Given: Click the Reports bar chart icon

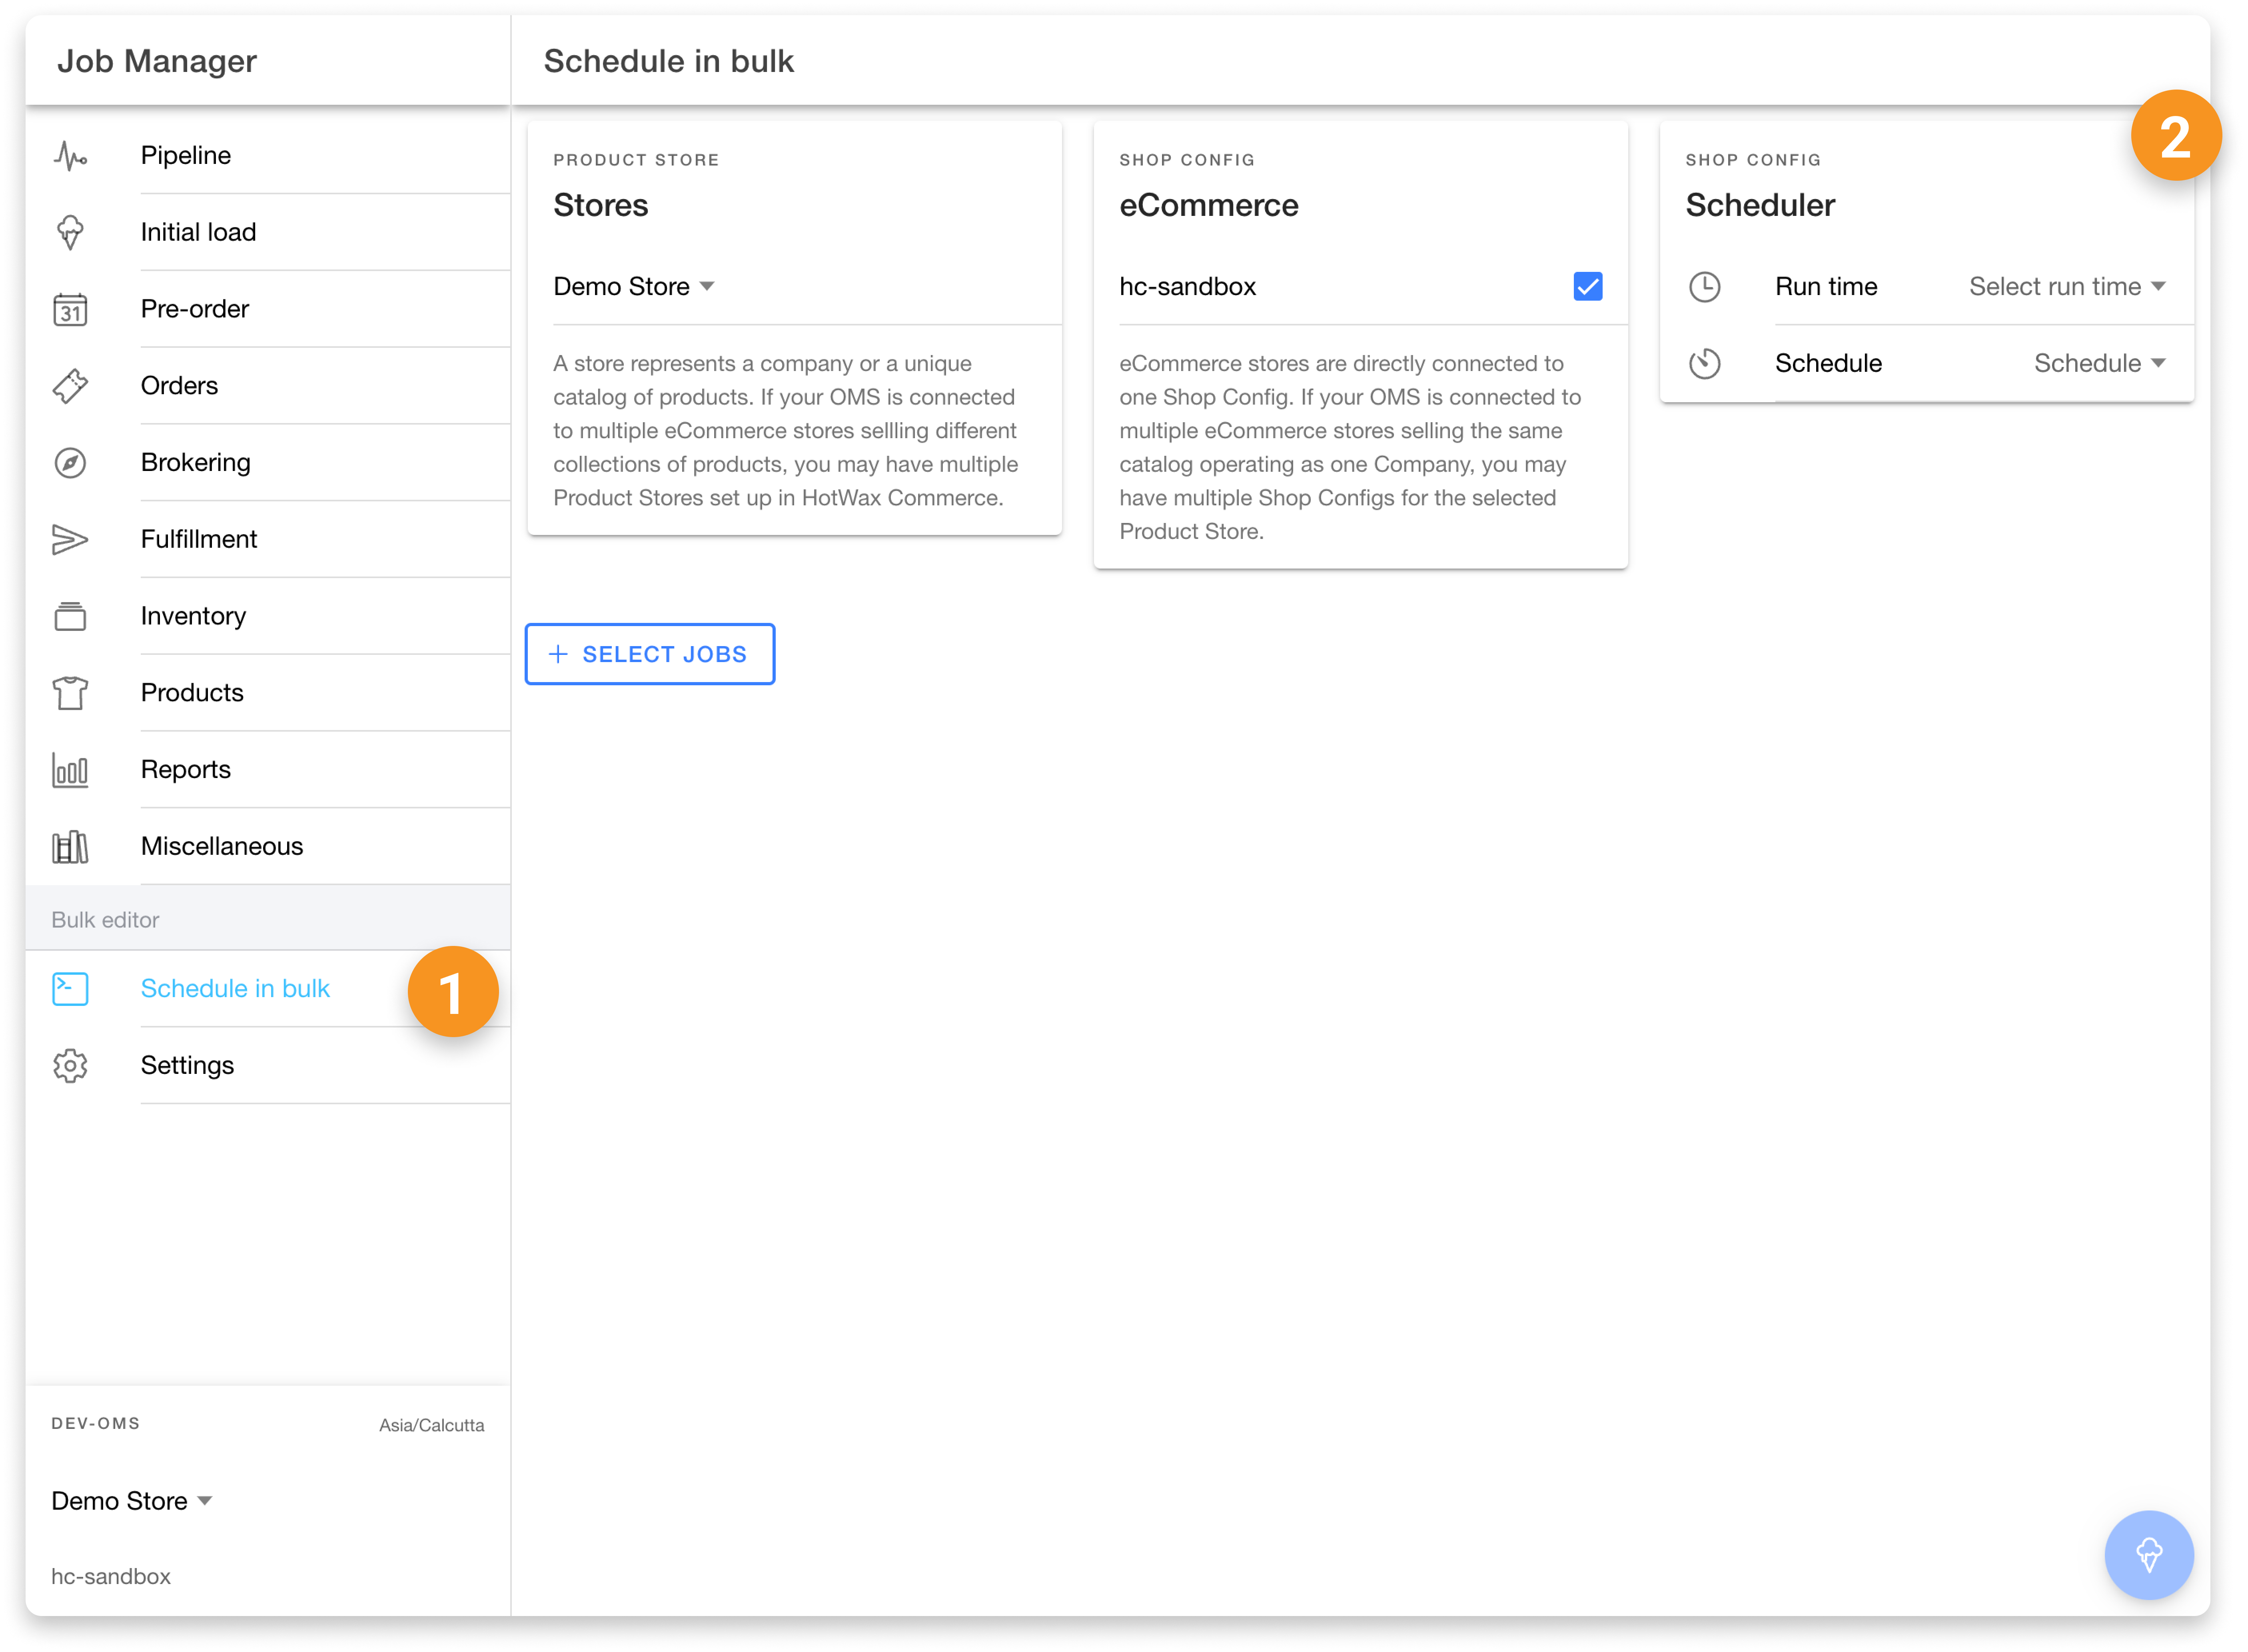Looking at the screenshot, I should pos(70,770).
